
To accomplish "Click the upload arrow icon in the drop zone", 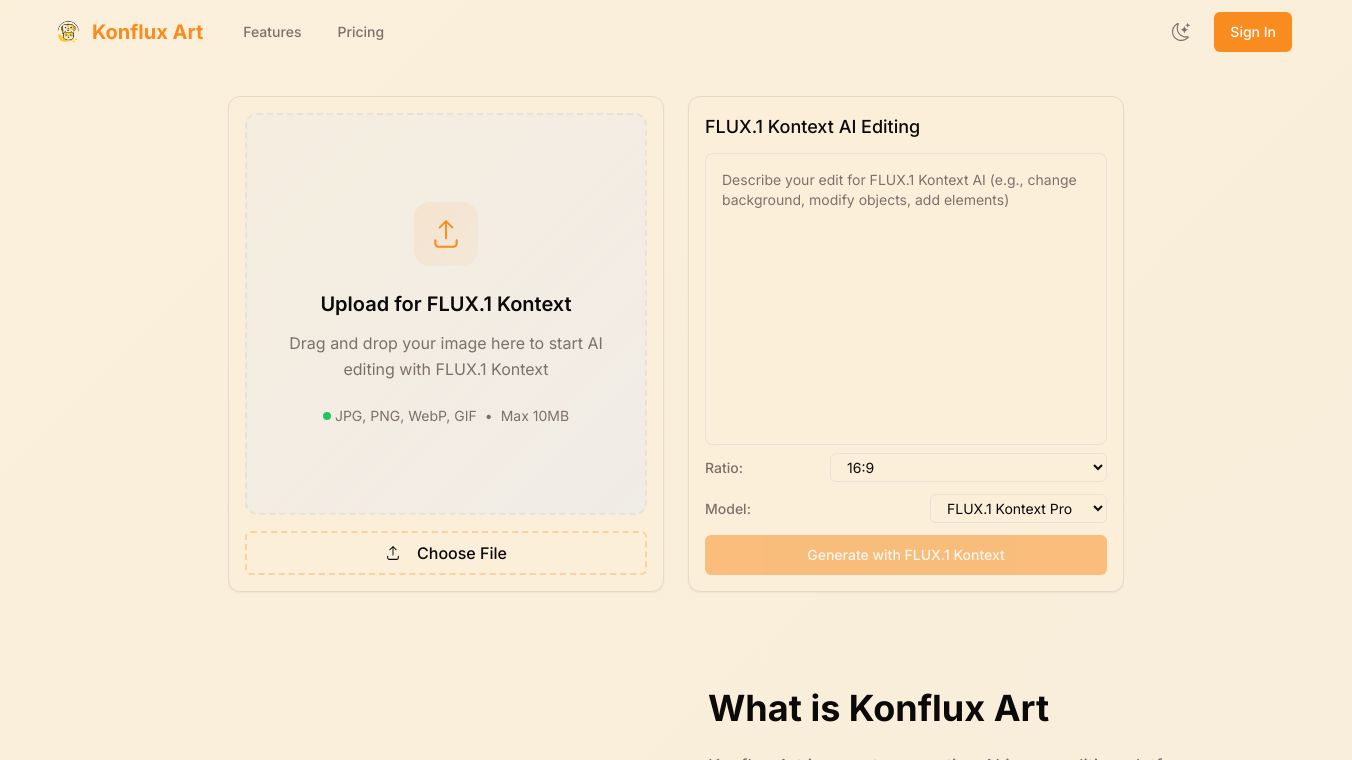I will click(x=446, y=234).
